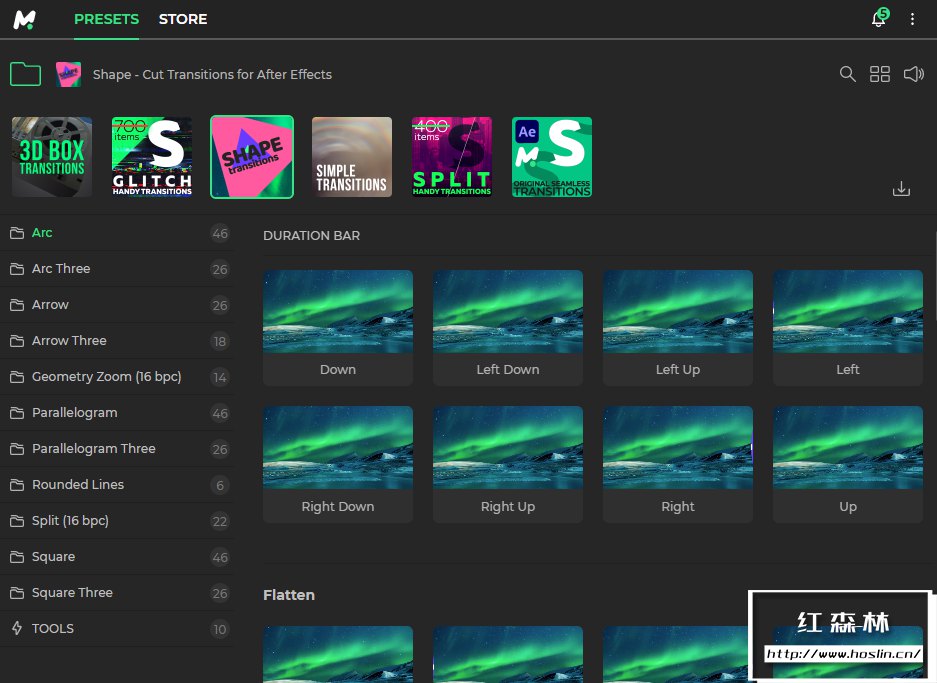Viewport: 937px width, 683px height.
Task: Open the Parallelogram Three category
Action: click(117, 449)
